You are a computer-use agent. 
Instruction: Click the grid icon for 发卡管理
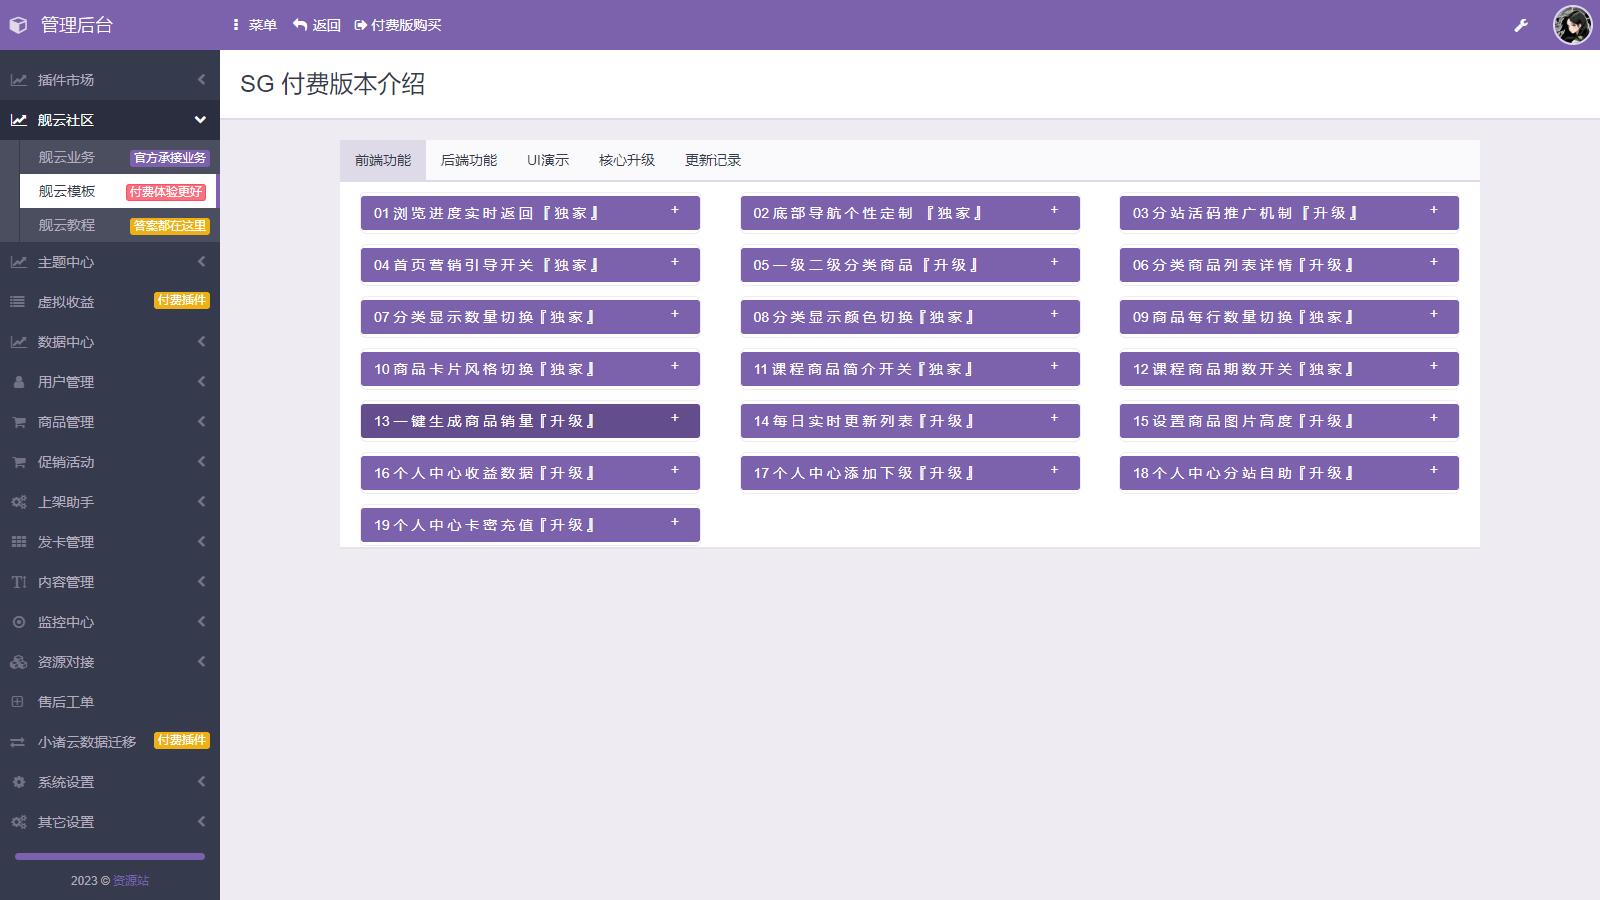pyautogui.click(x=18, y=542)
